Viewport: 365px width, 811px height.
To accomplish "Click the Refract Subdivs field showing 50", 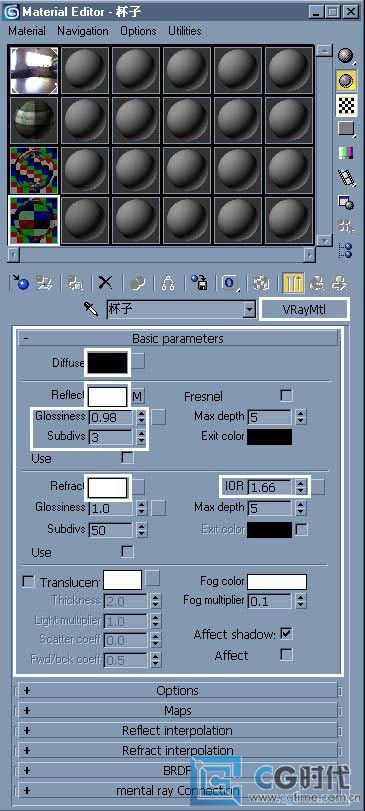I will (111, 530).
